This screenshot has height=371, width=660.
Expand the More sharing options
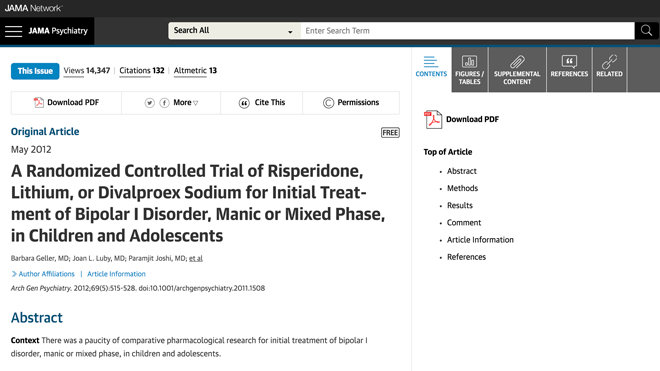click(x=186, y=102)
